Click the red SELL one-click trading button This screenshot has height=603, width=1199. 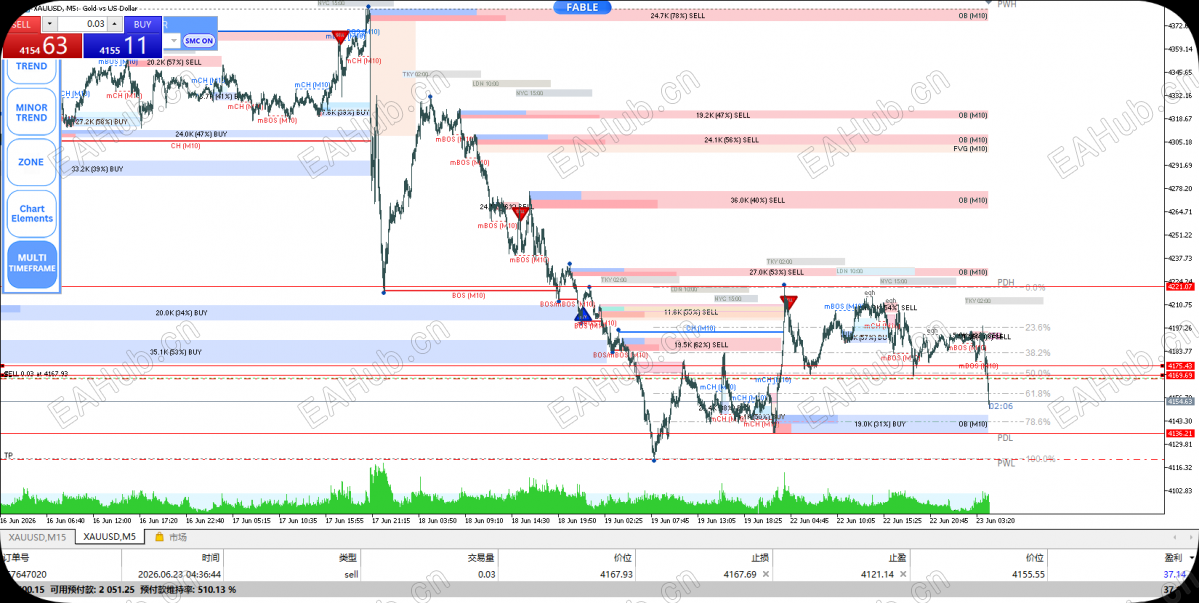21,24
